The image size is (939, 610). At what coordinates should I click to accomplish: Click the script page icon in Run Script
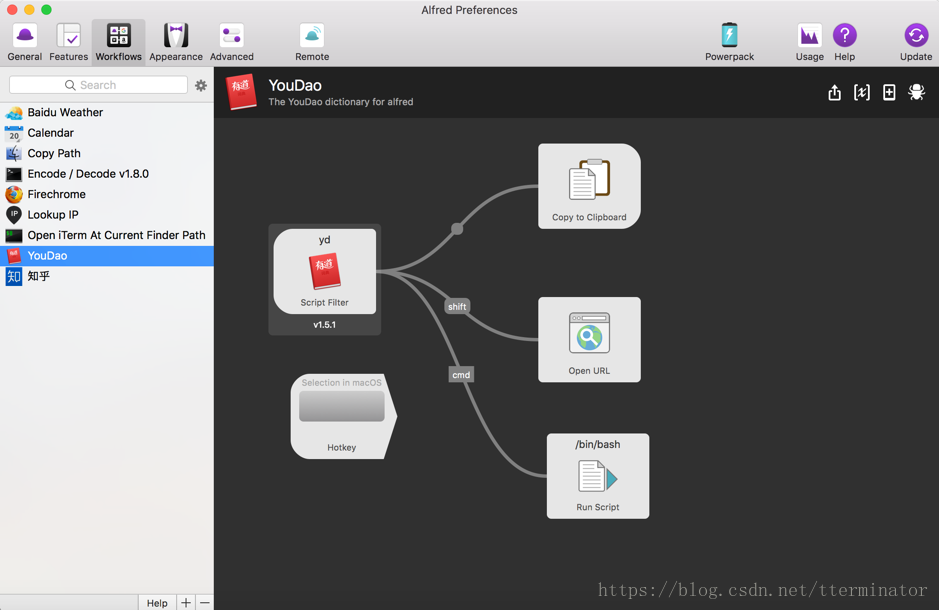click(x=598, y=476)
